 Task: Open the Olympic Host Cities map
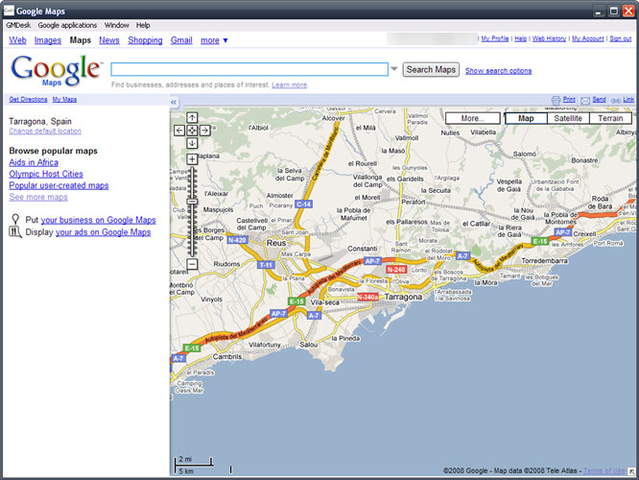[x=46, y=174]
